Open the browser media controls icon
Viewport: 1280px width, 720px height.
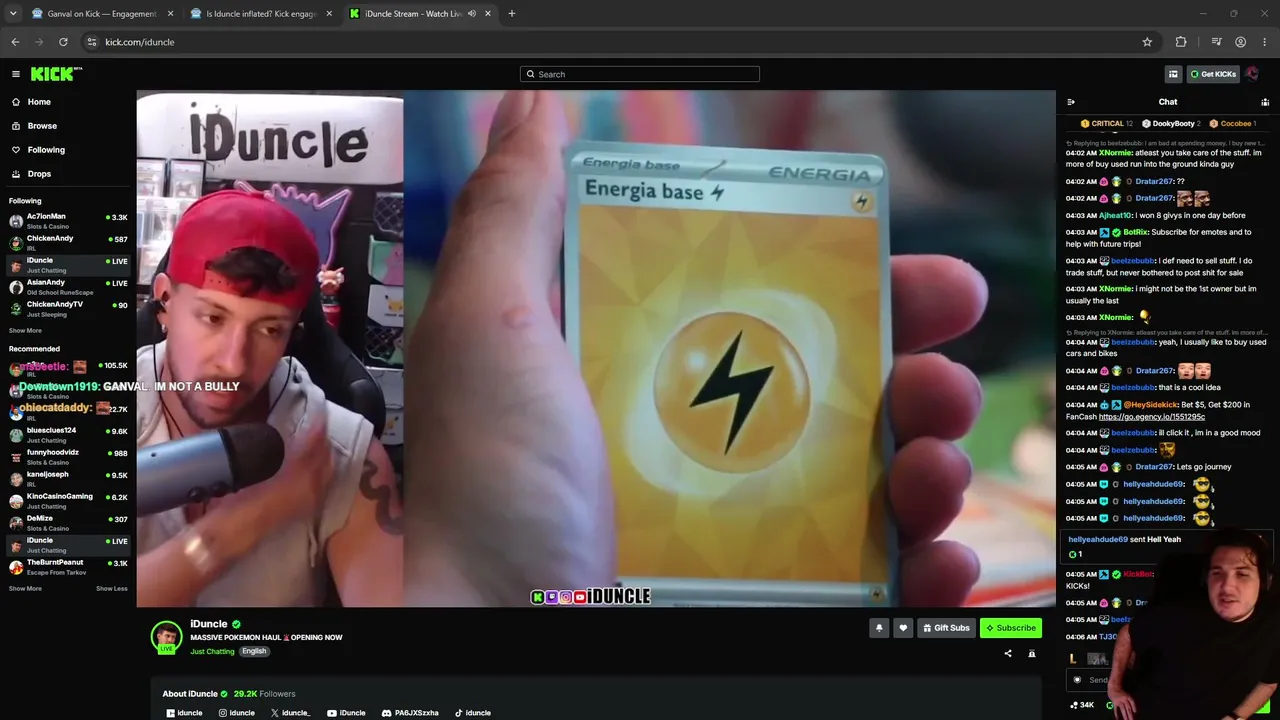pos(1216,42)
